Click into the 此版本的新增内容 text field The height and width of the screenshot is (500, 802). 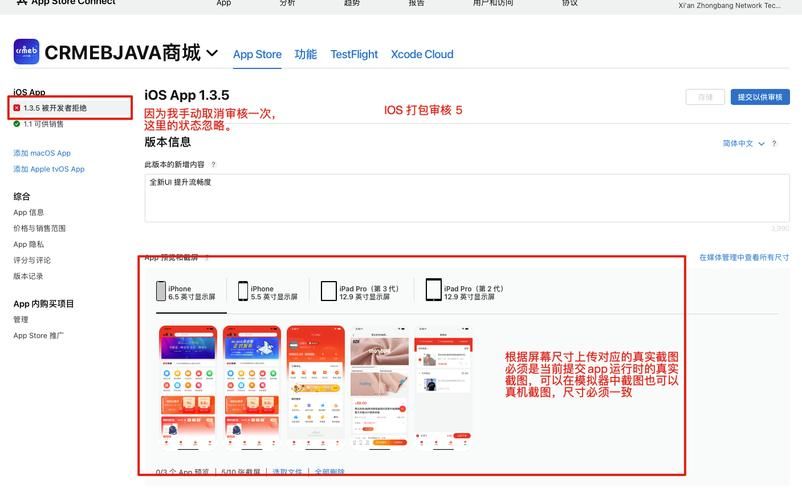pyautogui.click(x=467, y=198)
